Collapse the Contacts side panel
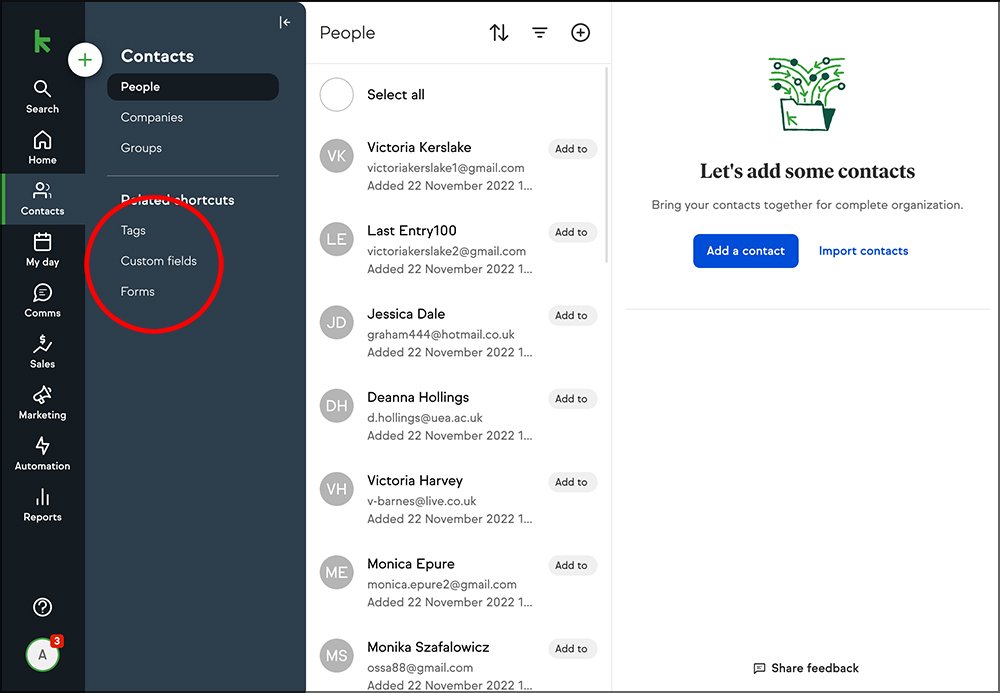The image size is (1000, 693). pyautogui.click(x=285, y=22)
